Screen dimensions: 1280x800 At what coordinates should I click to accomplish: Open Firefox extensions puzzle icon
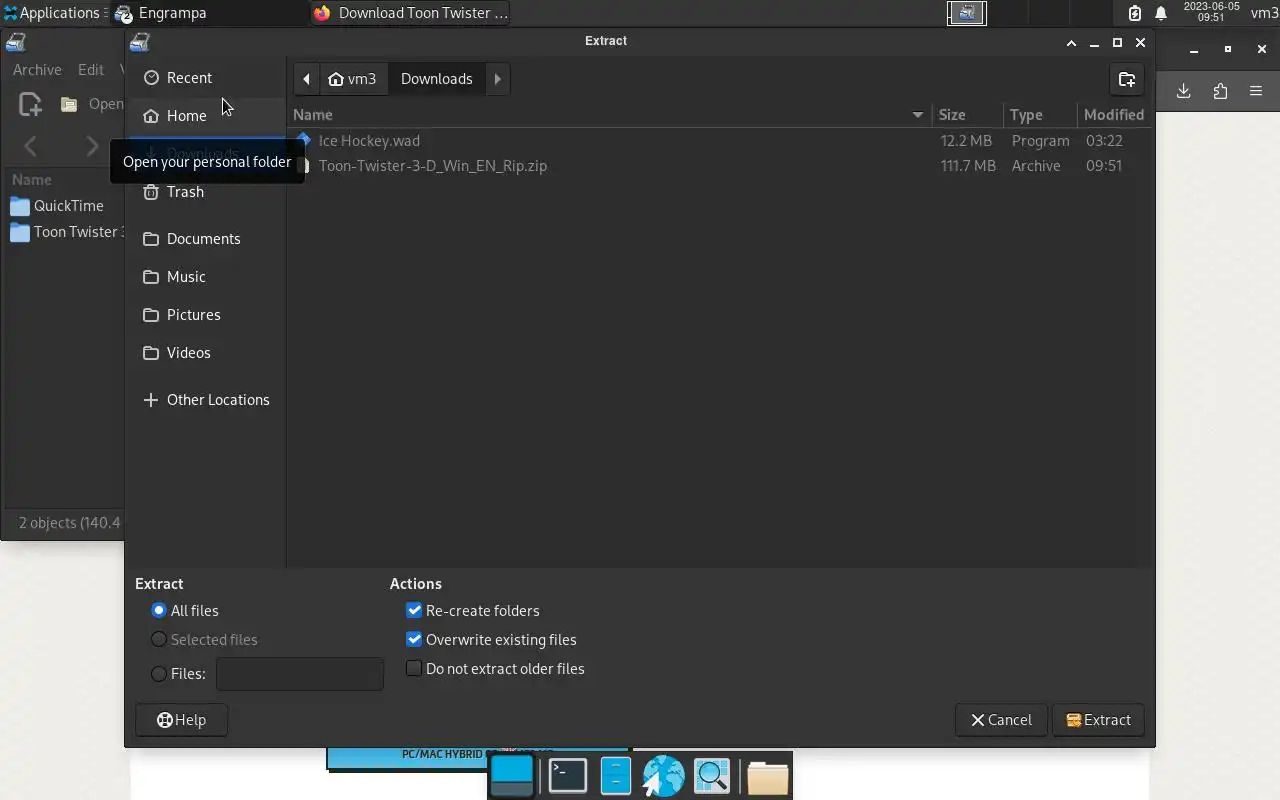point(1220,91)
